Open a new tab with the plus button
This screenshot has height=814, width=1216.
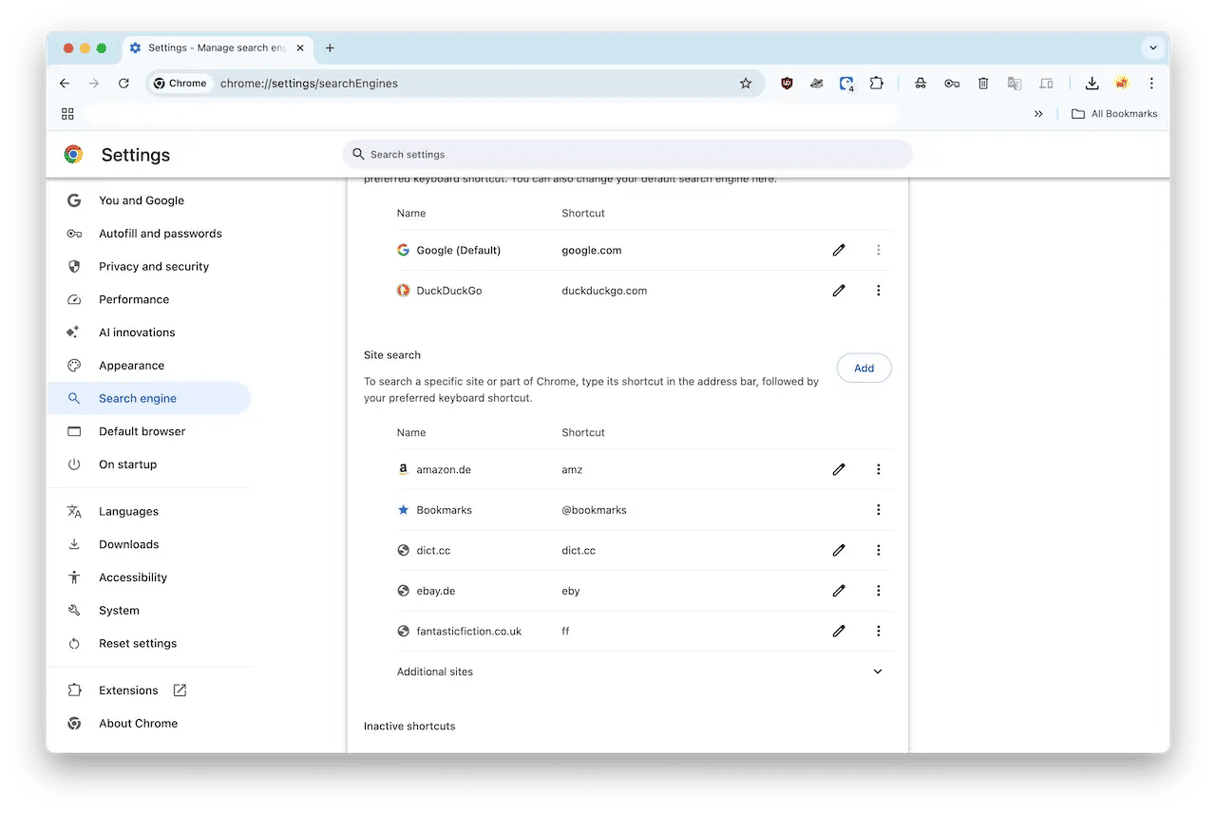(330, 48)
